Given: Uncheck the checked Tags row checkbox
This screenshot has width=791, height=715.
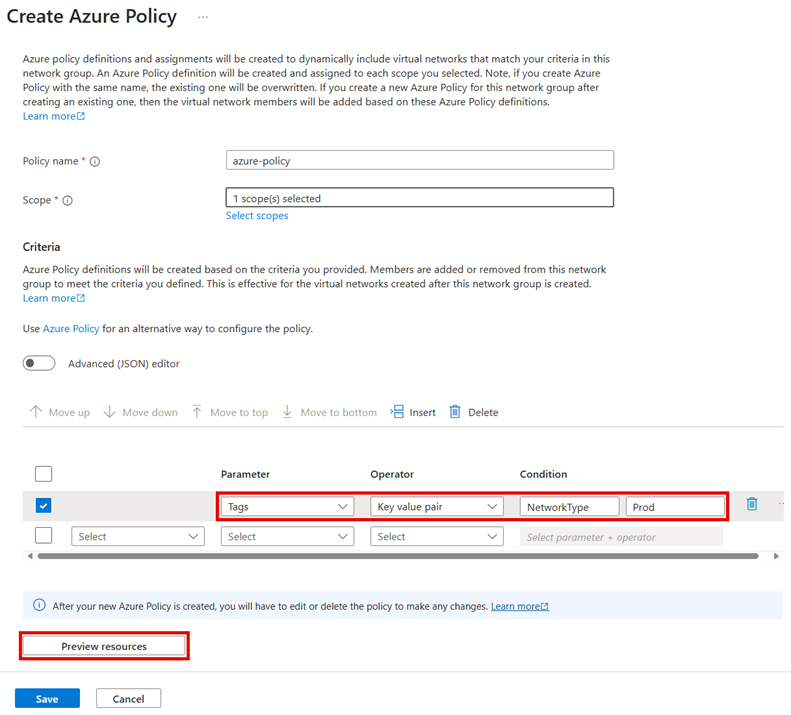Looking at the screenshot, I should point(43,506).
